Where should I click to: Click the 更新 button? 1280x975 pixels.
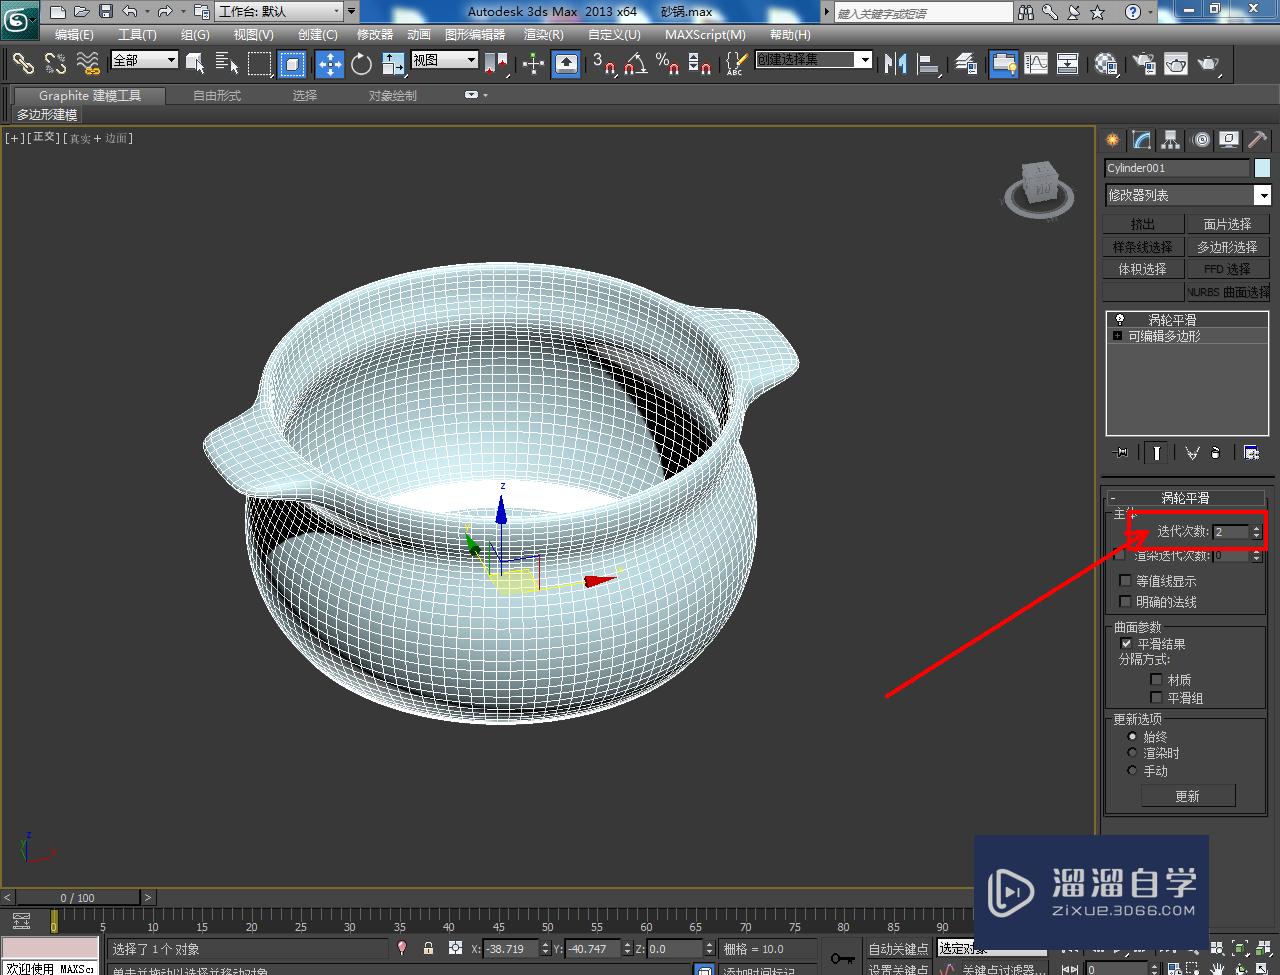click(x=1188, y=796)
